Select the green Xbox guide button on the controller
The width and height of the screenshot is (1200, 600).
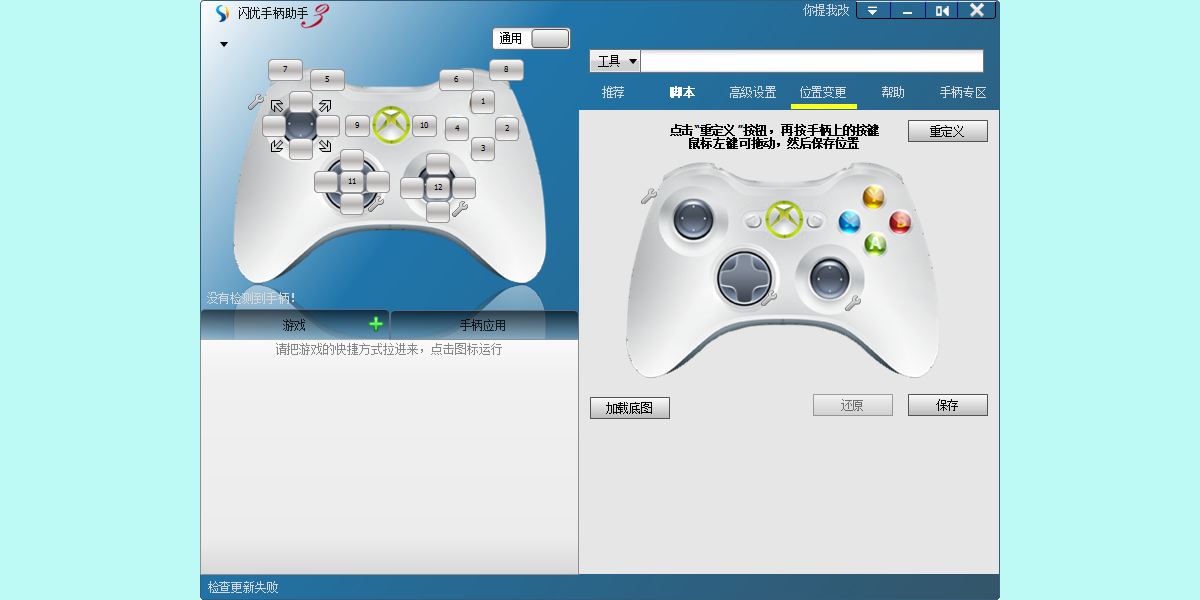(x=390, y=125)
